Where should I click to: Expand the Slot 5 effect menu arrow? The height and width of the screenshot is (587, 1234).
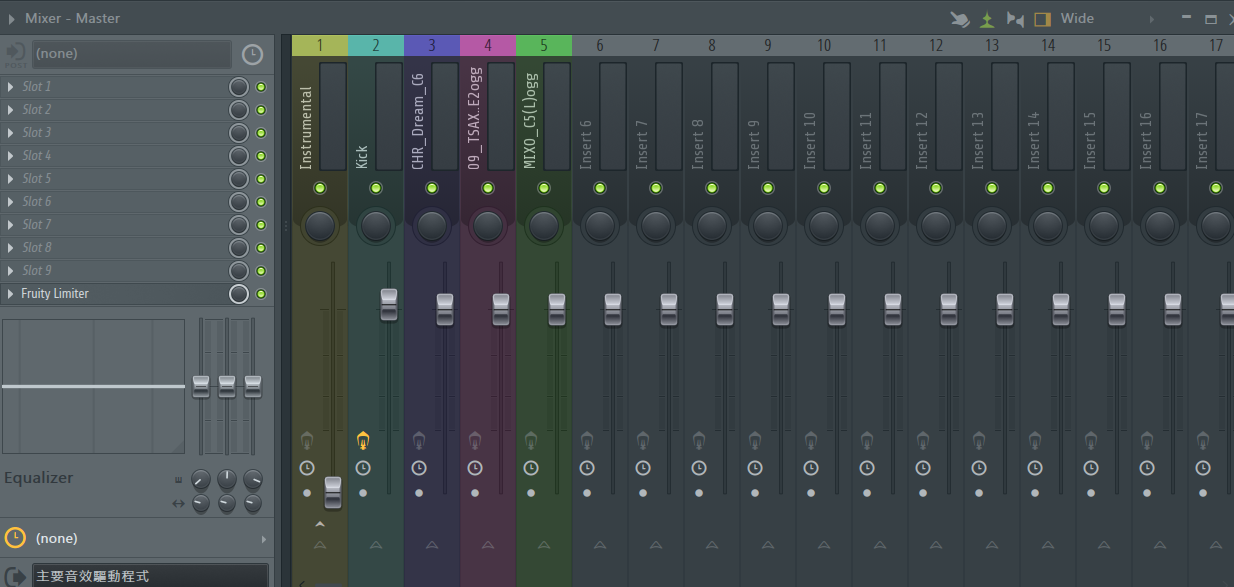(11, 179)
